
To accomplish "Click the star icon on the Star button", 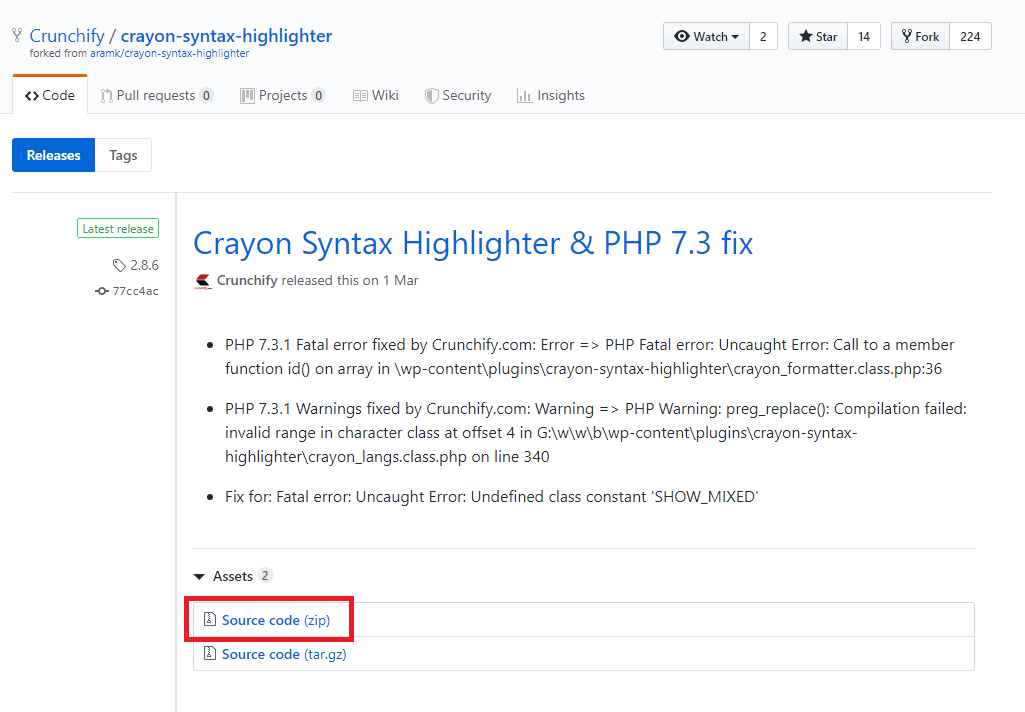I will tap(805, 36).
